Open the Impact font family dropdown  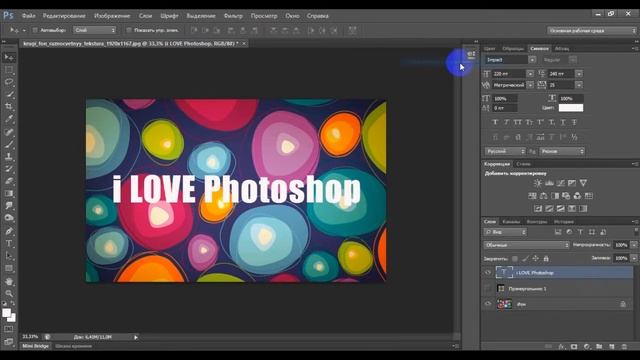[x=532, y=60]
